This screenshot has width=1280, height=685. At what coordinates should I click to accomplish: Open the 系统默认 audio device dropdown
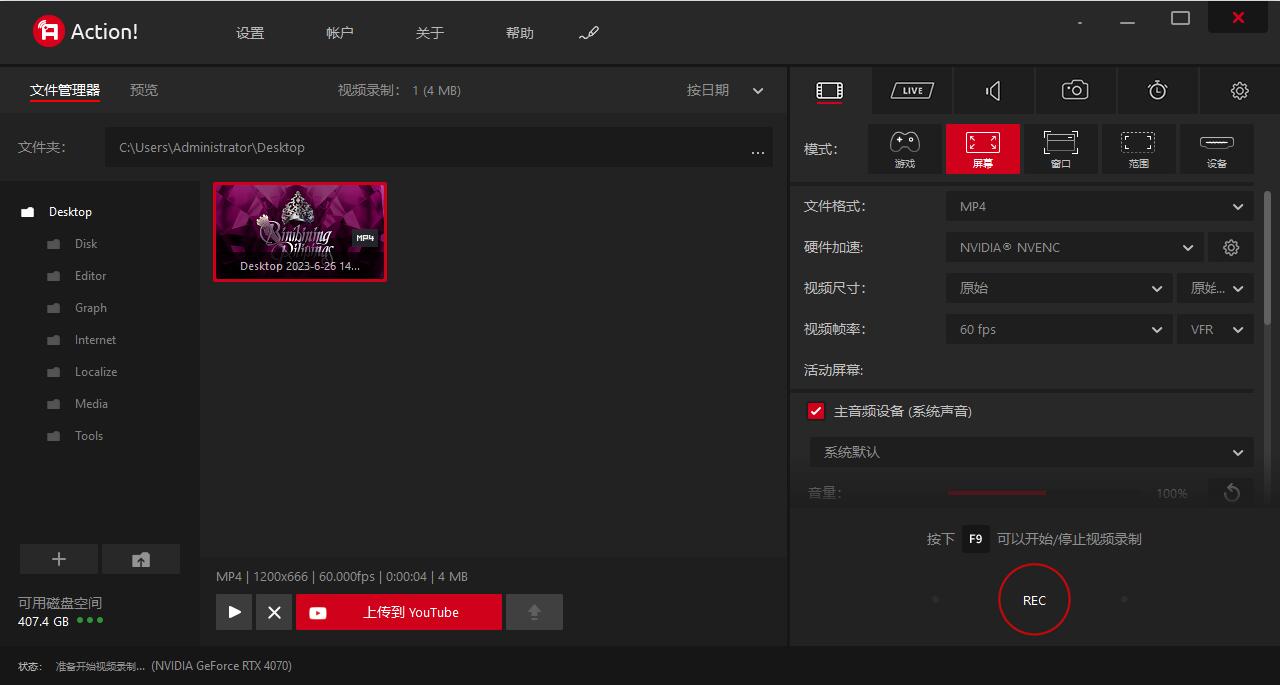tap(1030, 452)
